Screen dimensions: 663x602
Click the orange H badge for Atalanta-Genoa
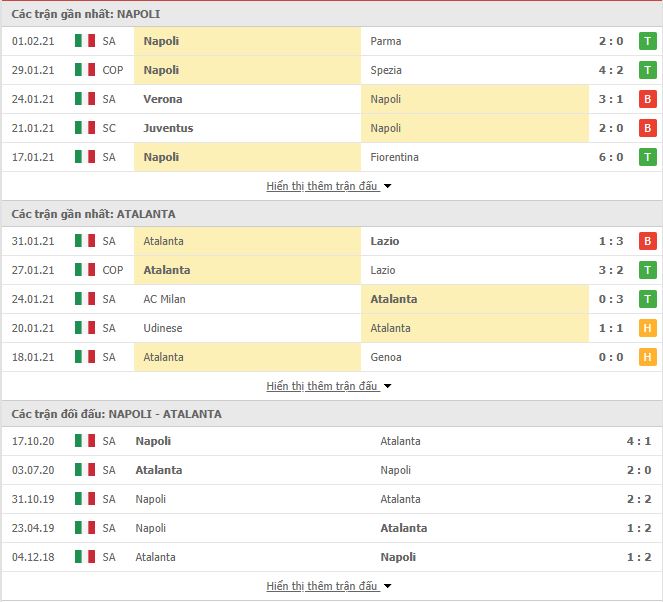pos(647,357)
